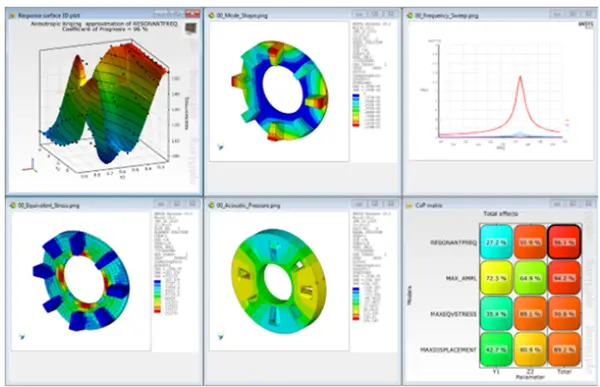
Task: Click the axis triad in the Acoustic Pressure image
Action: tap(220, 336)
